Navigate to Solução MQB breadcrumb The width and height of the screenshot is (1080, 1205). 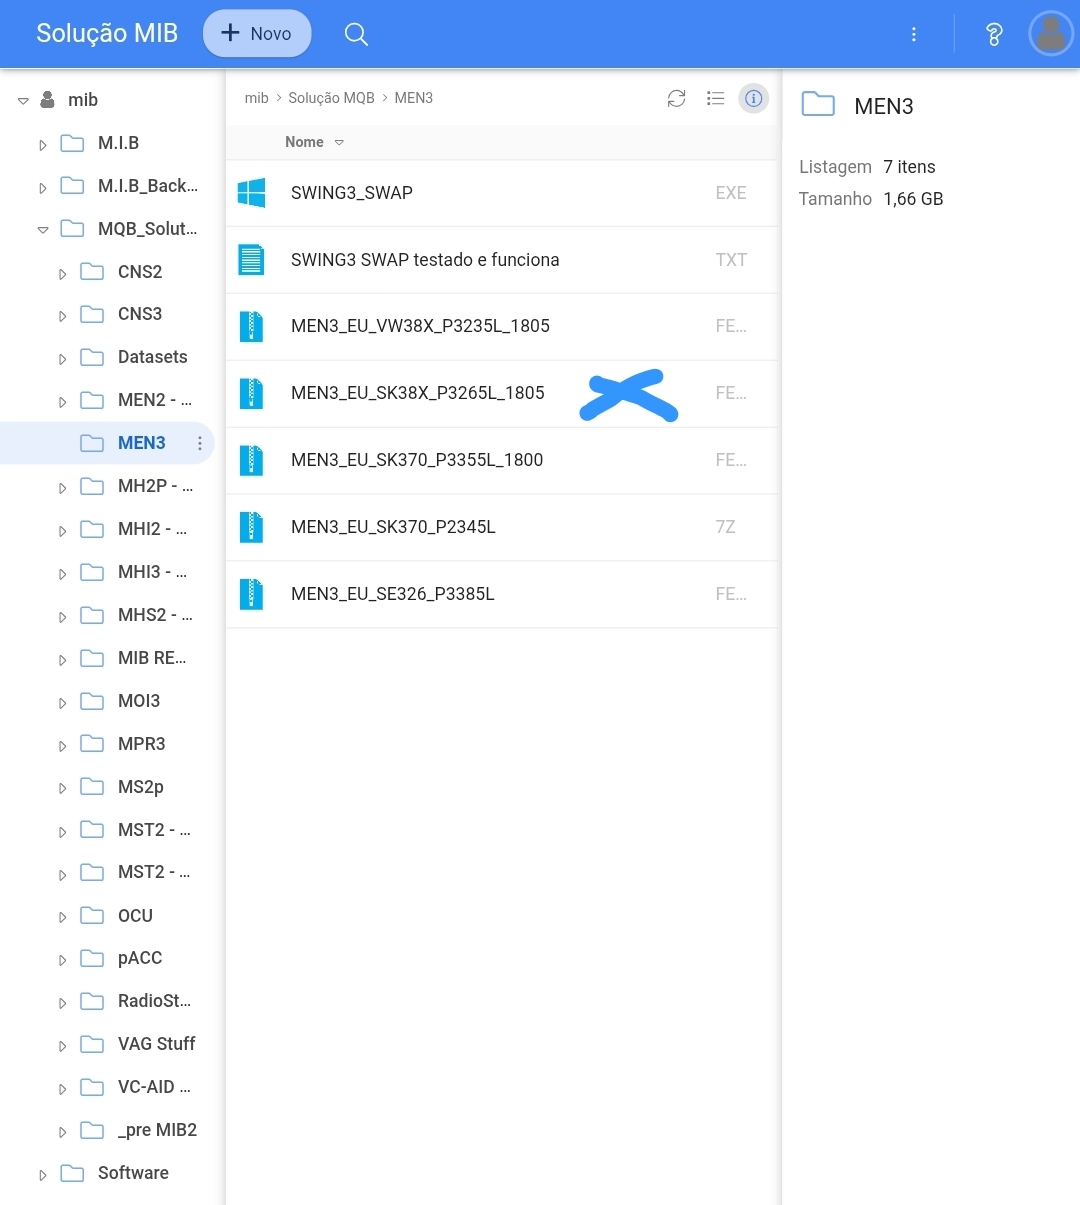(331, 98)
